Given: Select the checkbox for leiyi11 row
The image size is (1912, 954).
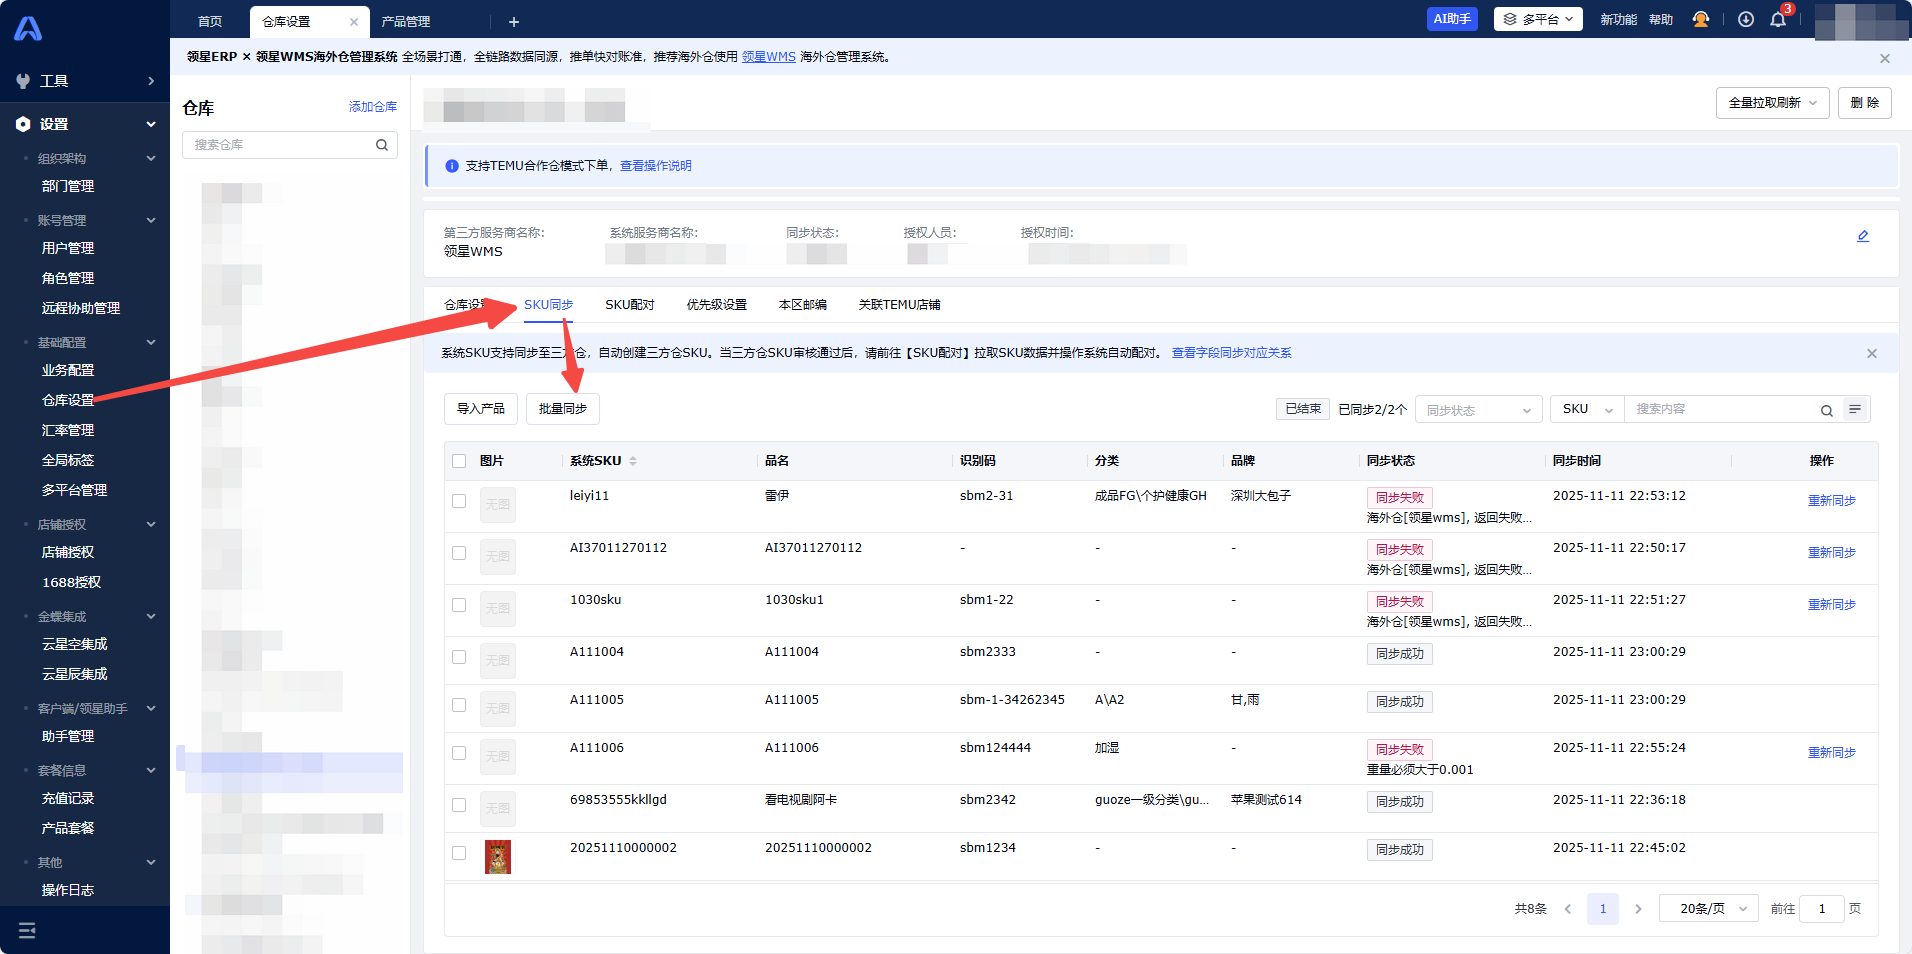Looking at the screenshot, I should click(459, 501).
